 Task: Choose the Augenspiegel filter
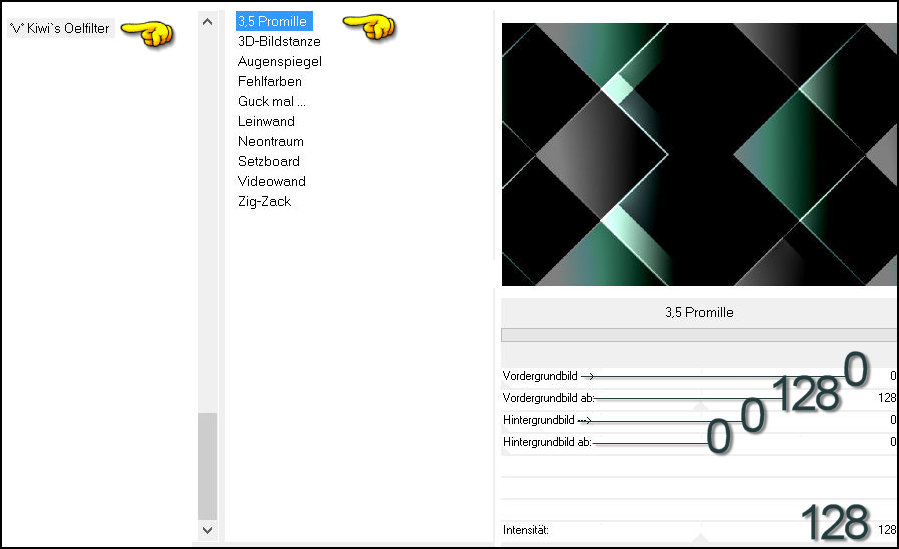(x=280, y=61)
